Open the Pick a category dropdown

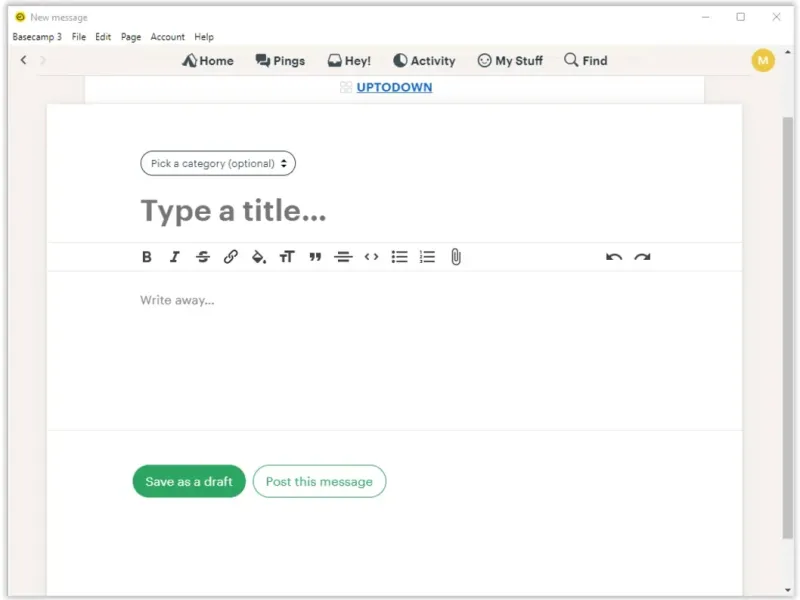[x=218, y=163]
